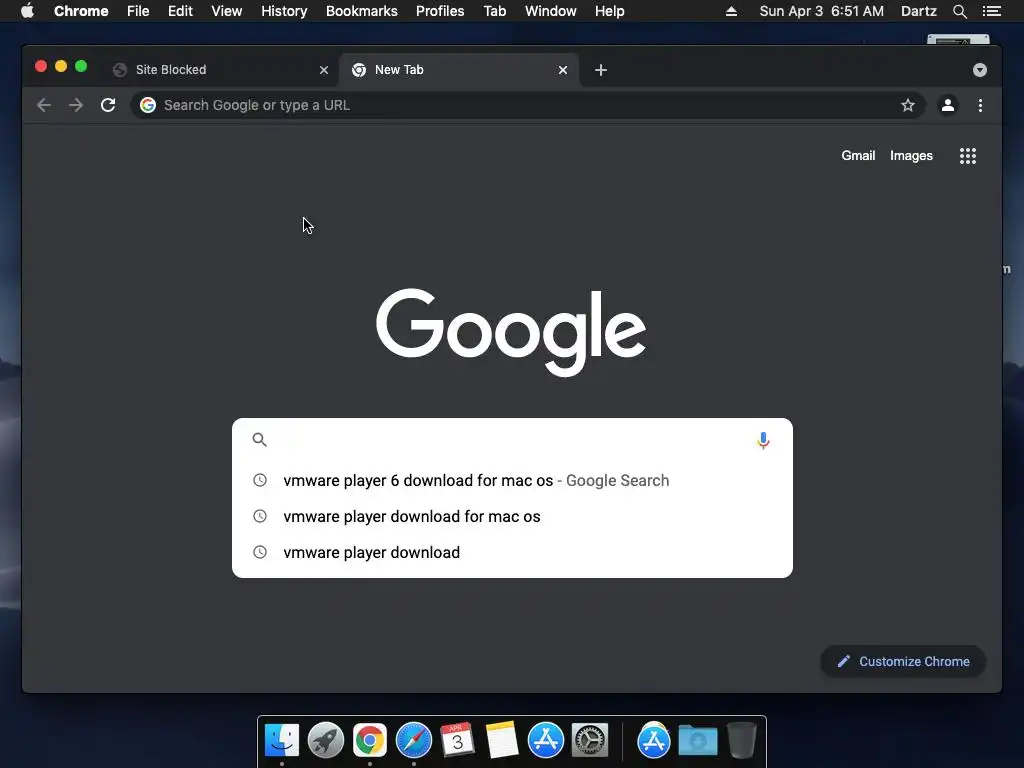Click the date and time in menu bar
The width and height of the screenshot is (1024, 768).
[822, 11]
